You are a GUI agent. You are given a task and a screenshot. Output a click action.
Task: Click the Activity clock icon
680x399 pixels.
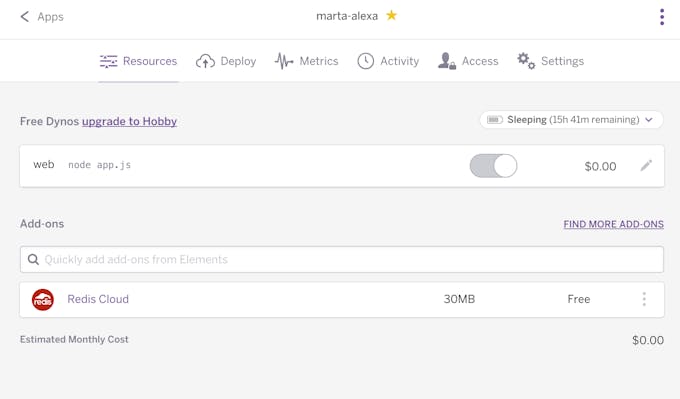366,61
